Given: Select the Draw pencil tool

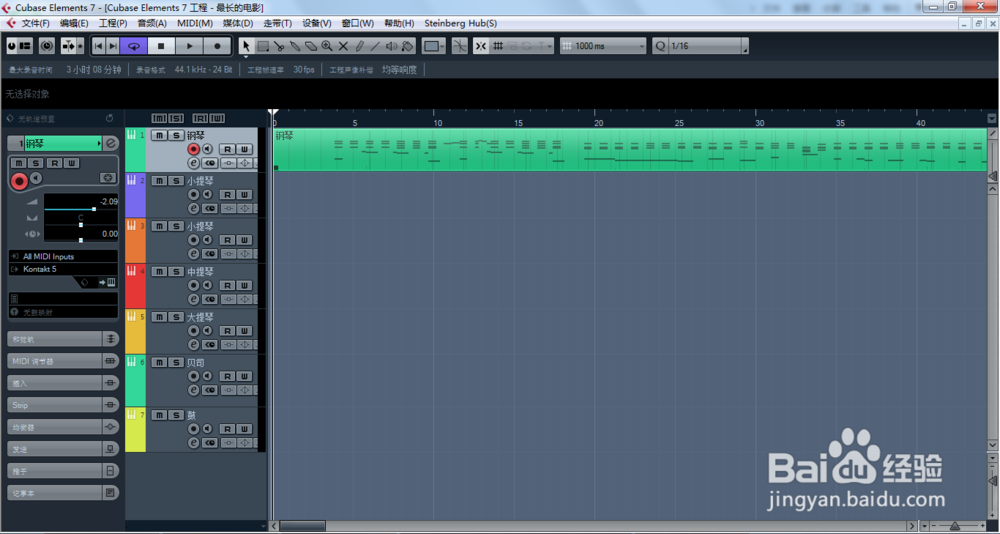Looking at the screenshot, I should pyautogui.click(x=359, y=46).
